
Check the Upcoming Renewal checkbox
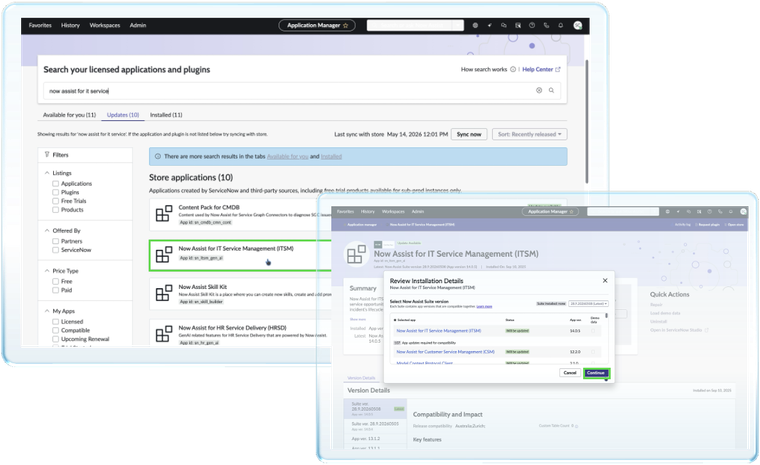tap(56, 339)
